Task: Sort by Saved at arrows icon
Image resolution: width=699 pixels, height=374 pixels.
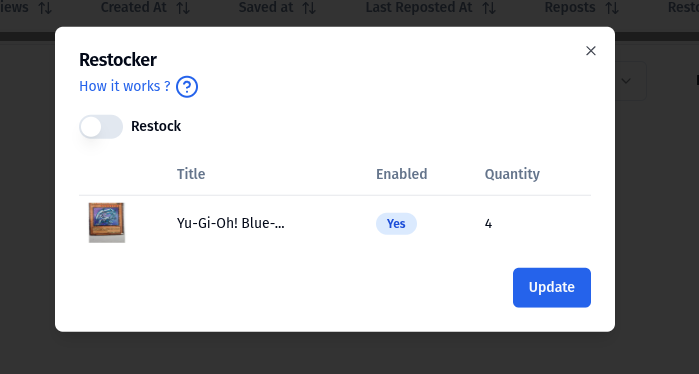Action: pyautogui.click(x=309, y=8)
